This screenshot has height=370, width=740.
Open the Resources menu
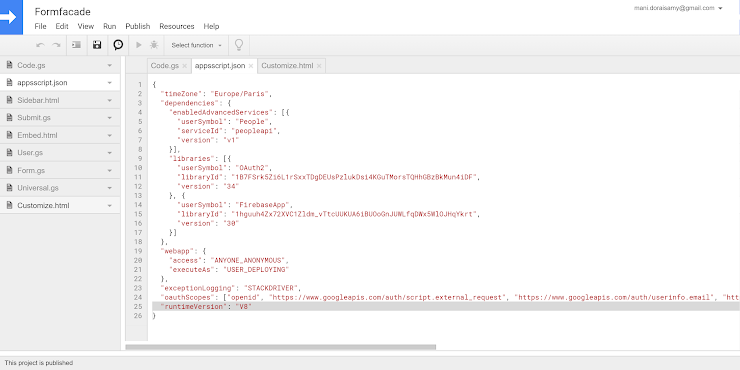(x=177, y=26)
